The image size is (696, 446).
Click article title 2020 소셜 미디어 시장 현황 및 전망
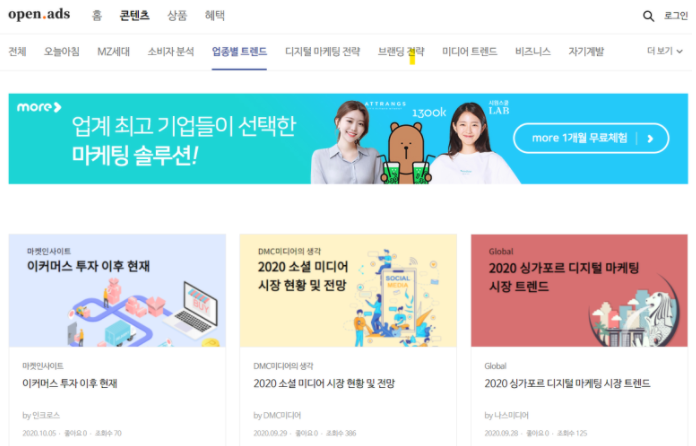(x=324, y=383)
